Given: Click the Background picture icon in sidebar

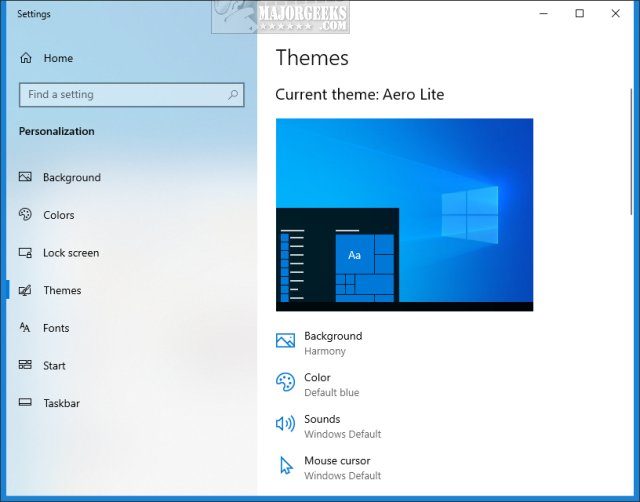Looking at the screenshot, I should [25, 177].
